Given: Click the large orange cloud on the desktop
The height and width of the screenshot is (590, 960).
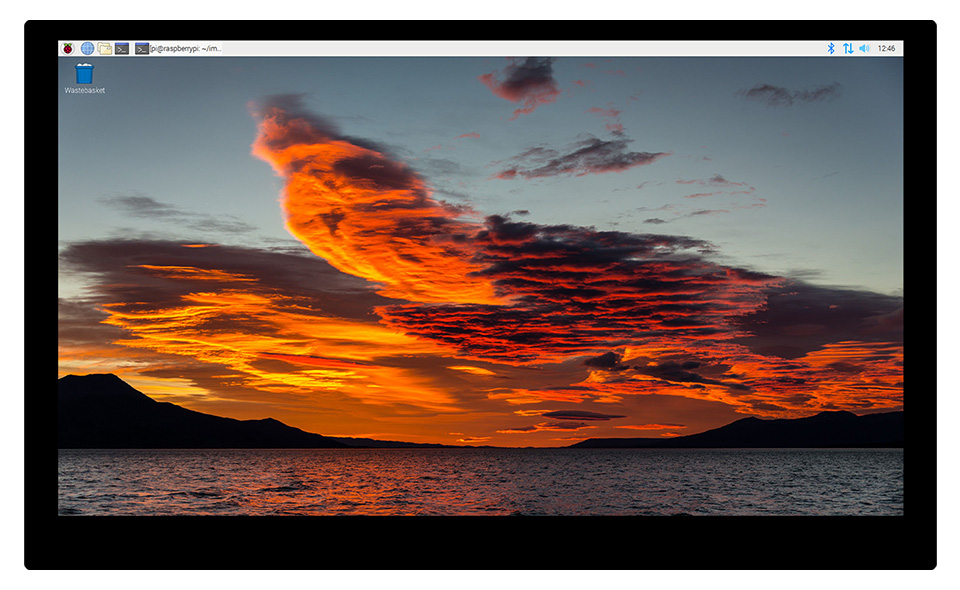Looking at the screenshot, I should [x=340, y=200].
